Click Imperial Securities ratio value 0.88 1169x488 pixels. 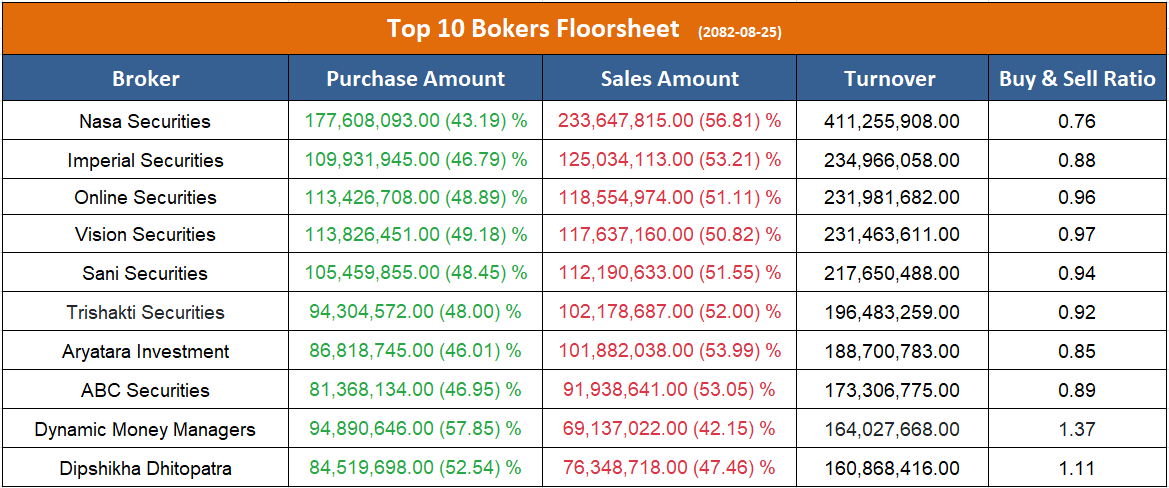1077,160
